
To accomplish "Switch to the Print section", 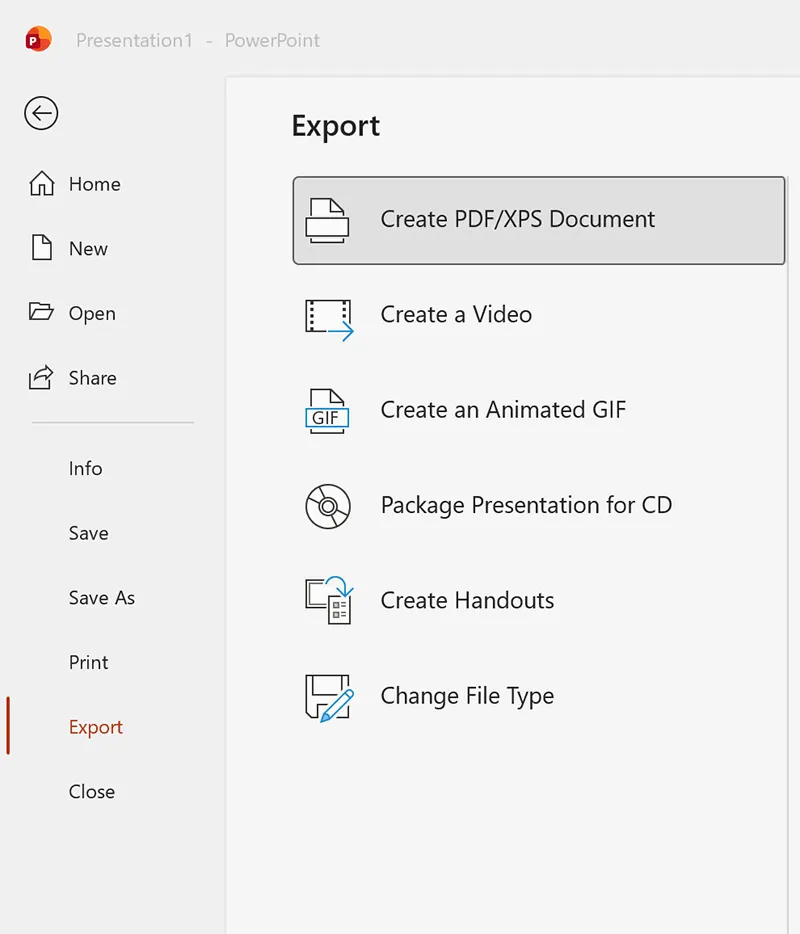I will pos(88,662).
